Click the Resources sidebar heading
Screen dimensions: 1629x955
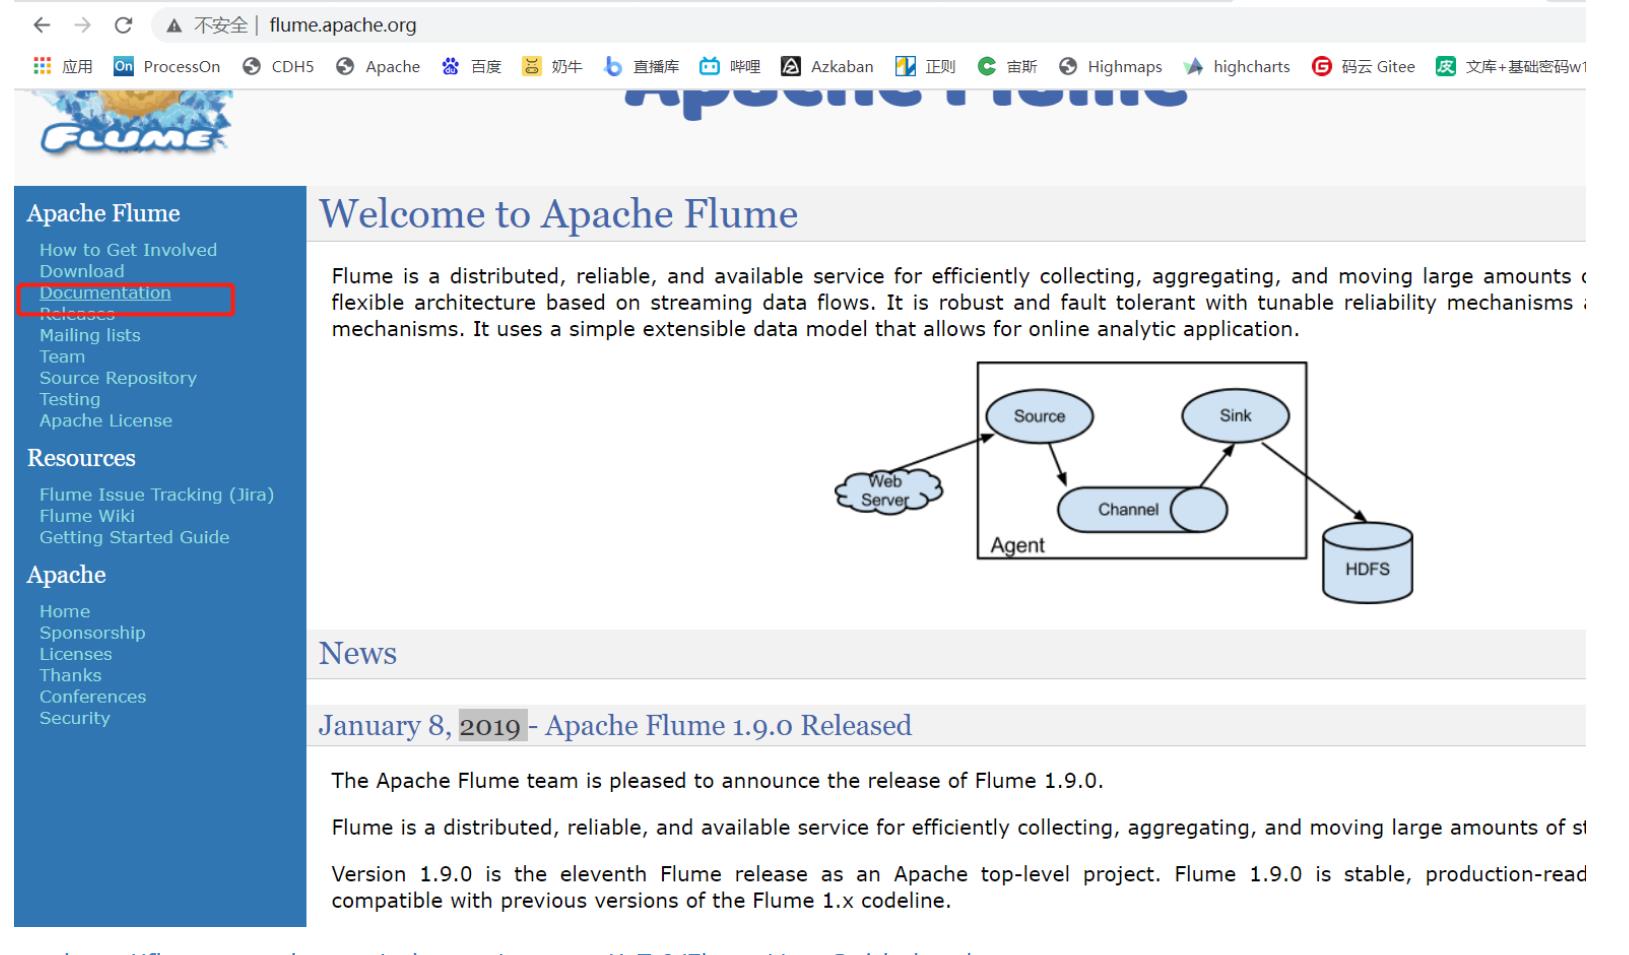[x=81, y=458]
